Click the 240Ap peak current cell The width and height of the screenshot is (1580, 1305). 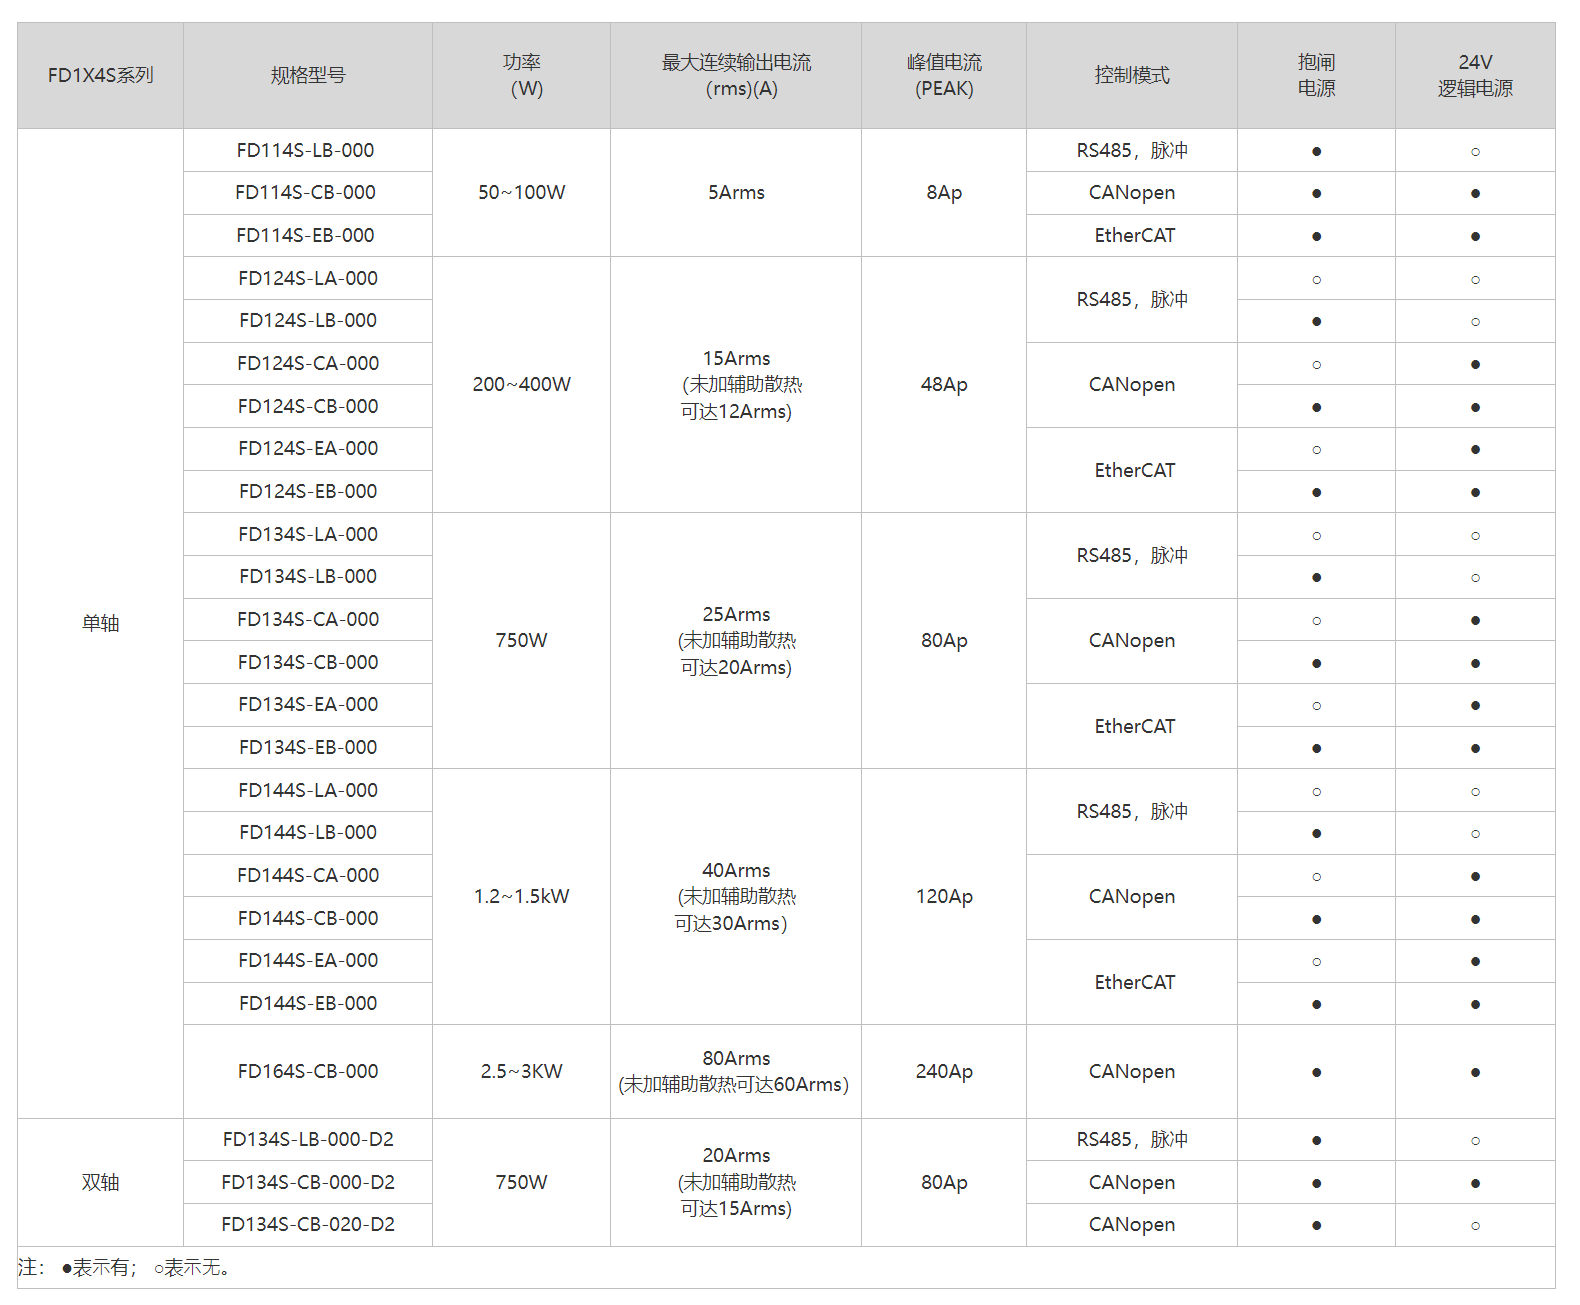(x=944, y=1071)
